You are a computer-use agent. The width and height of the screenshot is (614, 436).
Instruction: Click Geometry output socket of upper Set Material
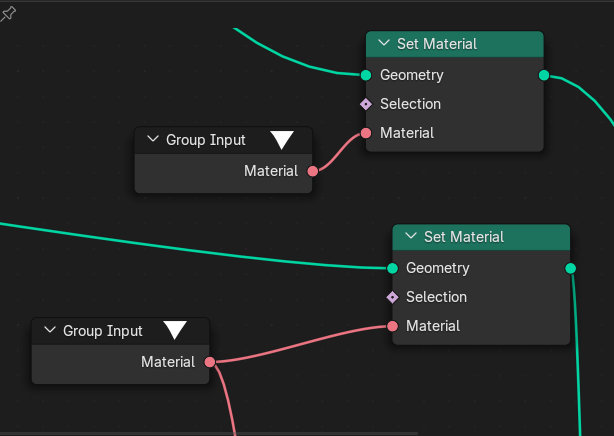(x=544, y=75)
